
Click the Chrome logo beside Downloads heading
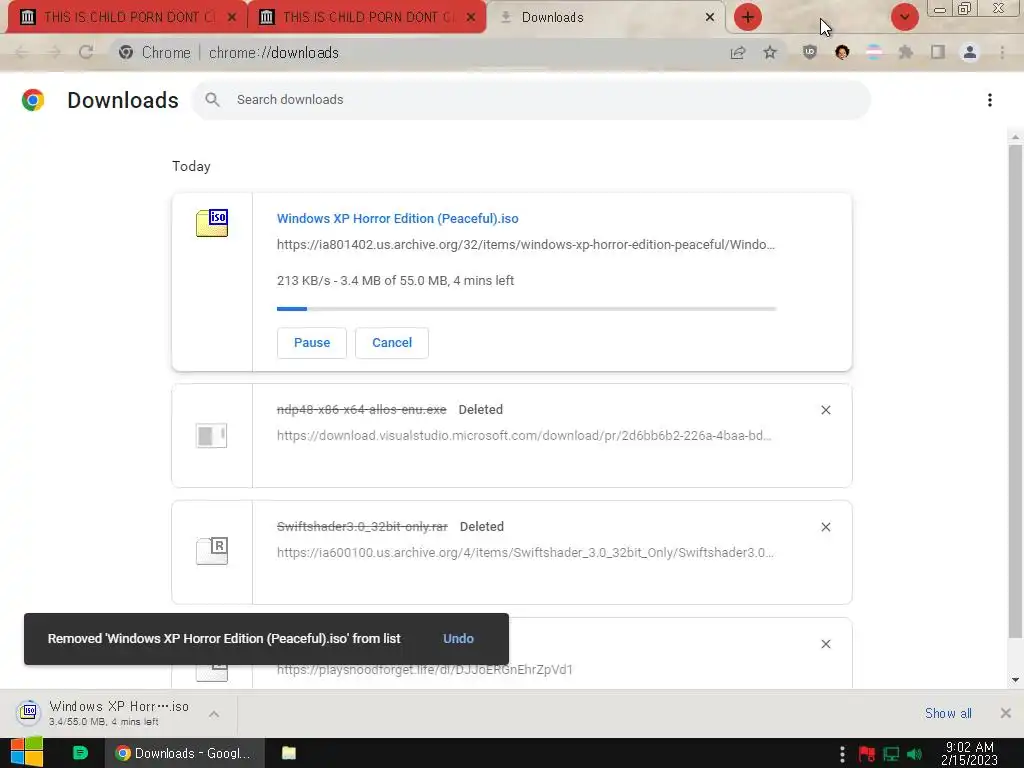33,100
